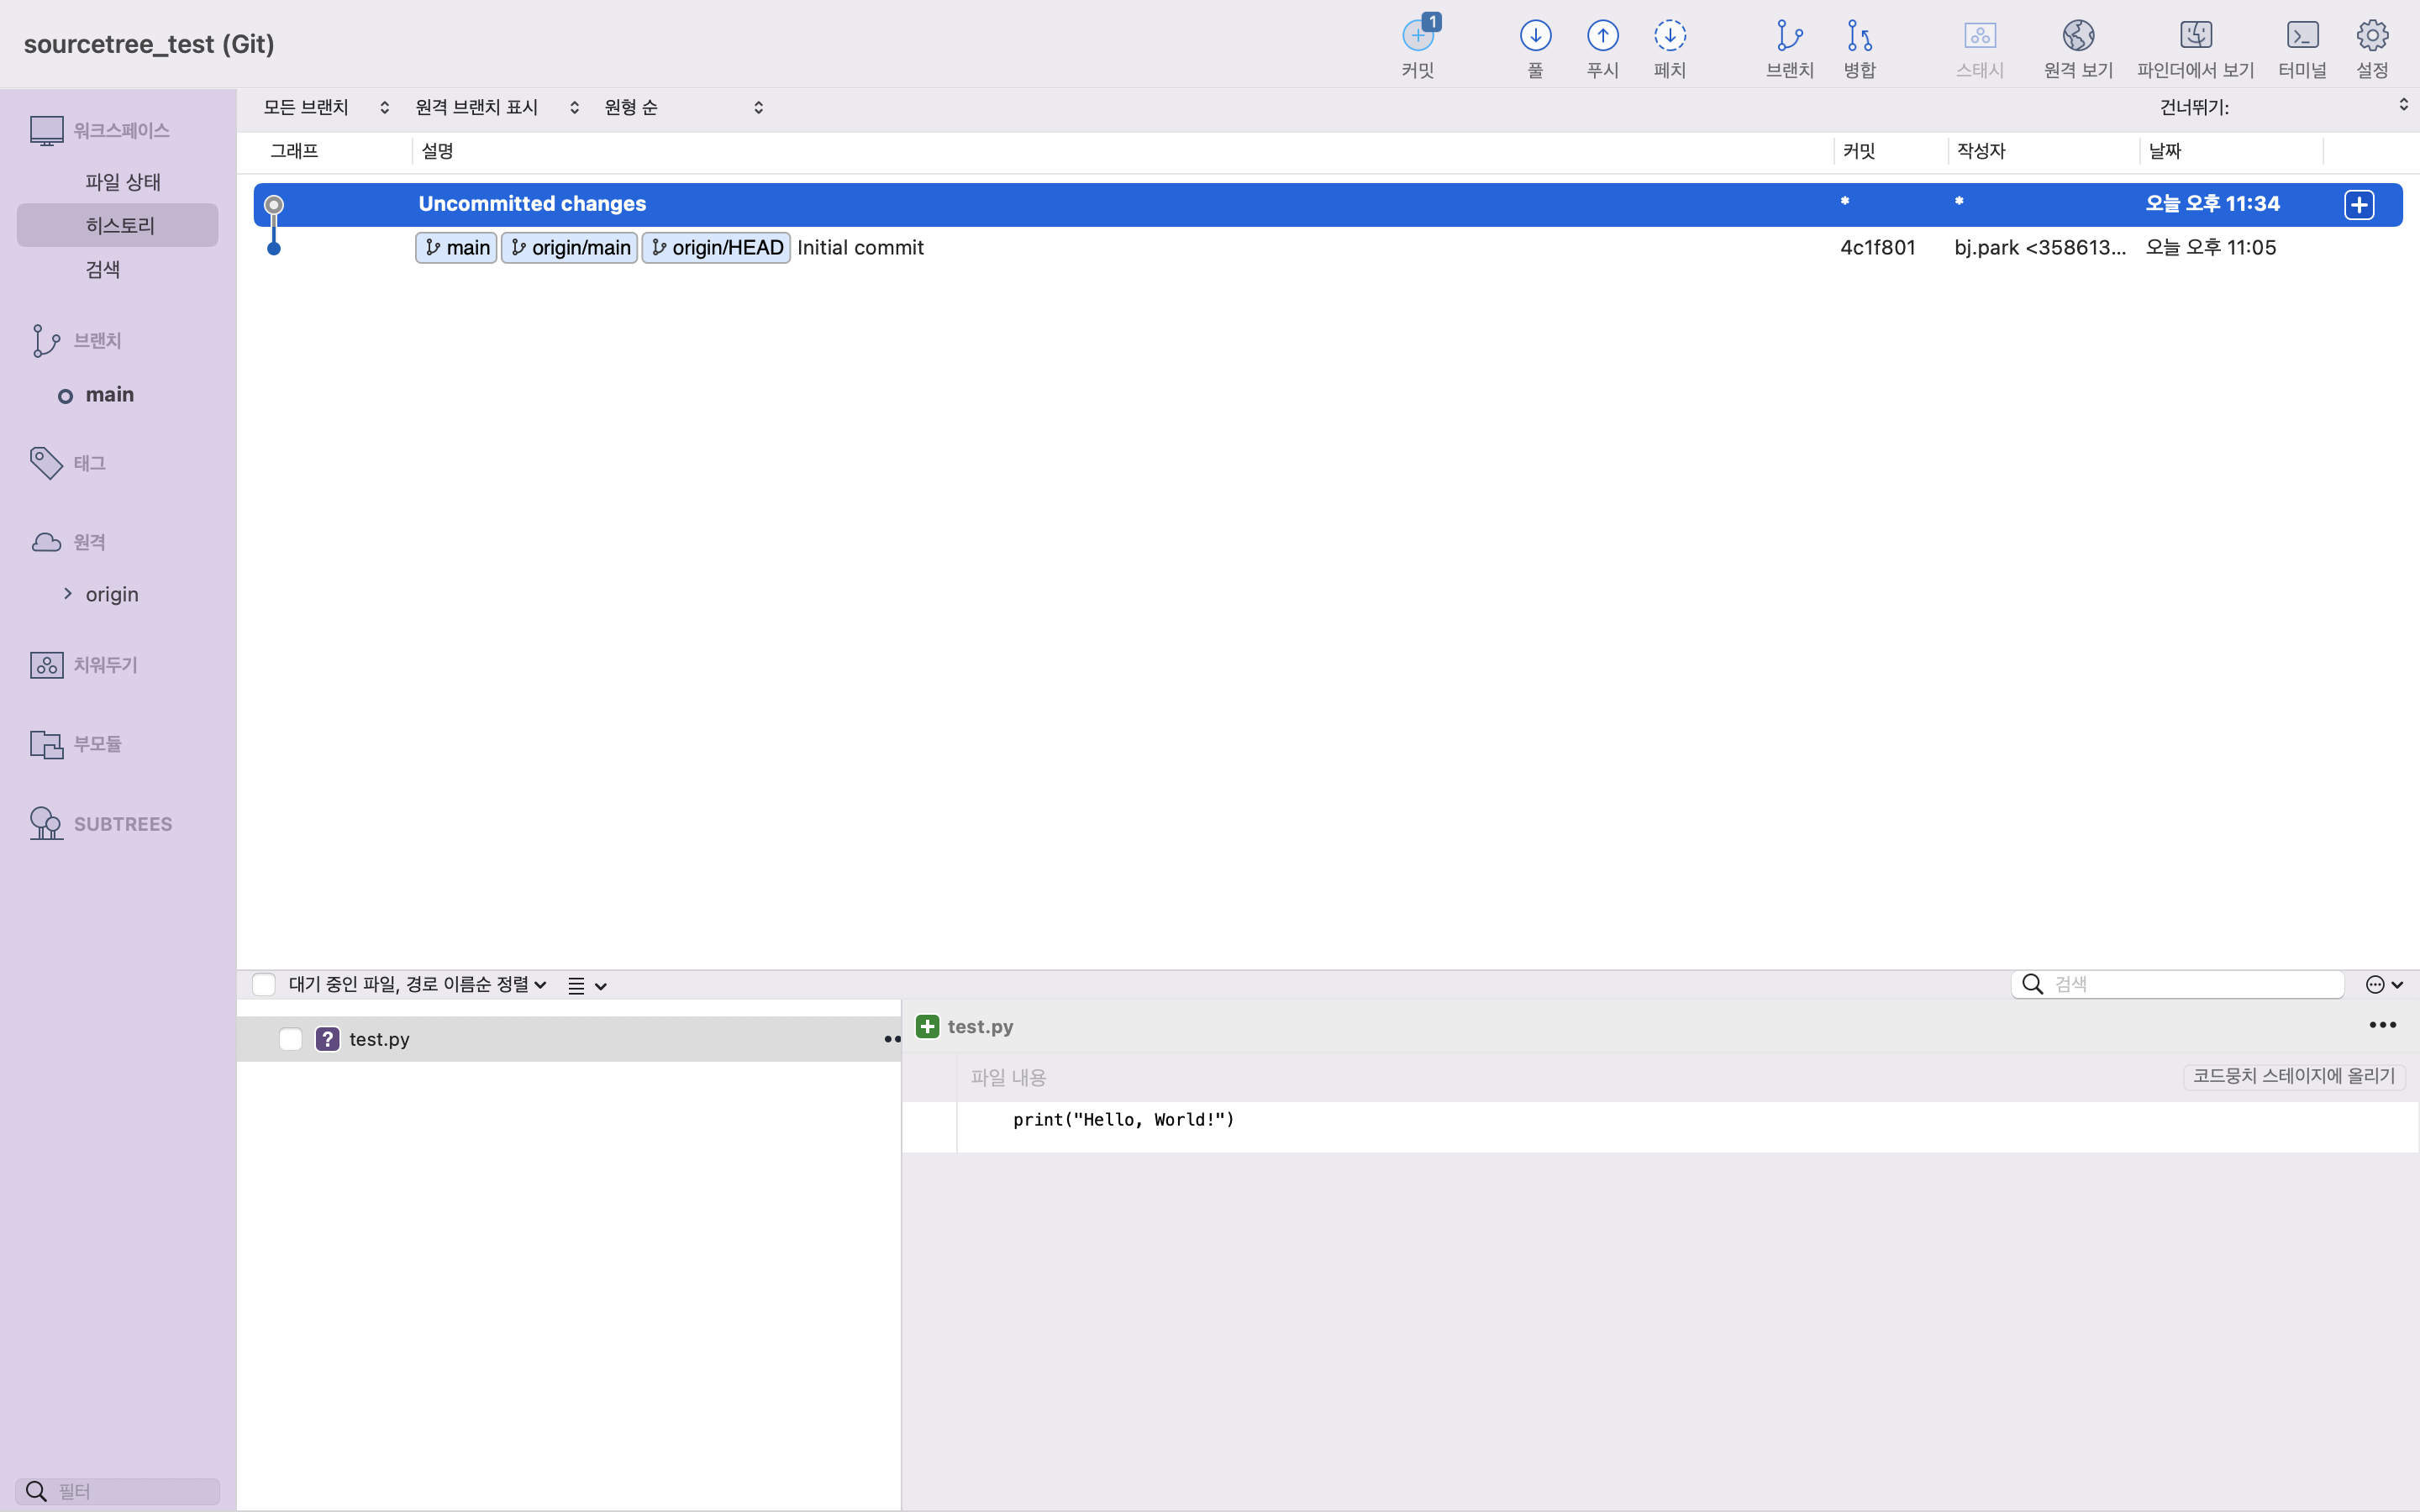Image resolution: width=2420 pixels, height=1512 pixels.
Task: Click the Merge toolbar icon
Action: pyautogui.click(x=1859, y=37)
